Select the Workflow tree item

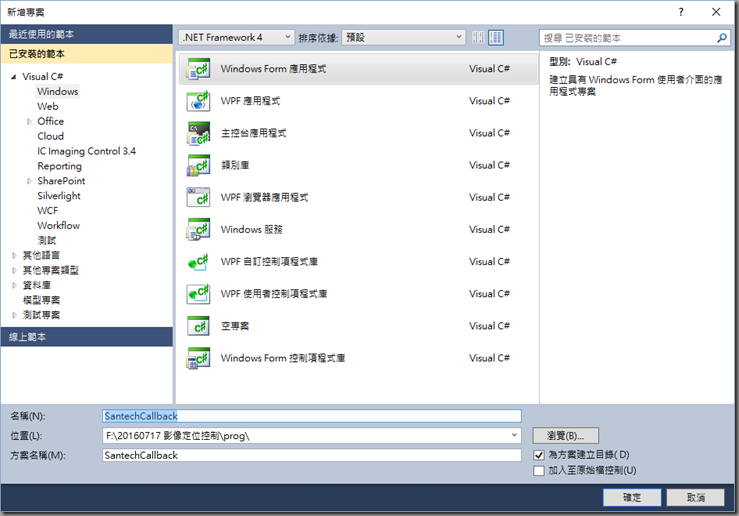[58, 226]
